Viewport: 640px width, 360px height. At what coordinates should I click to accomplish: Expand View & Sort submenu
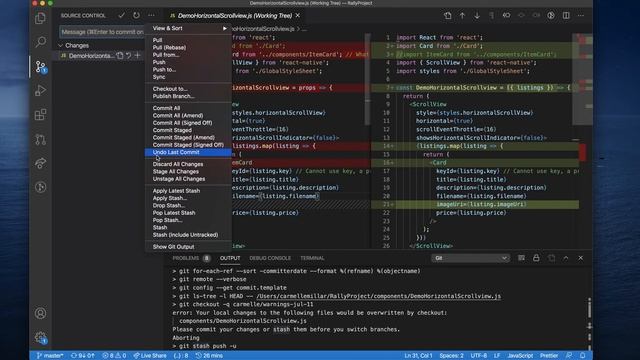[189, 28]
